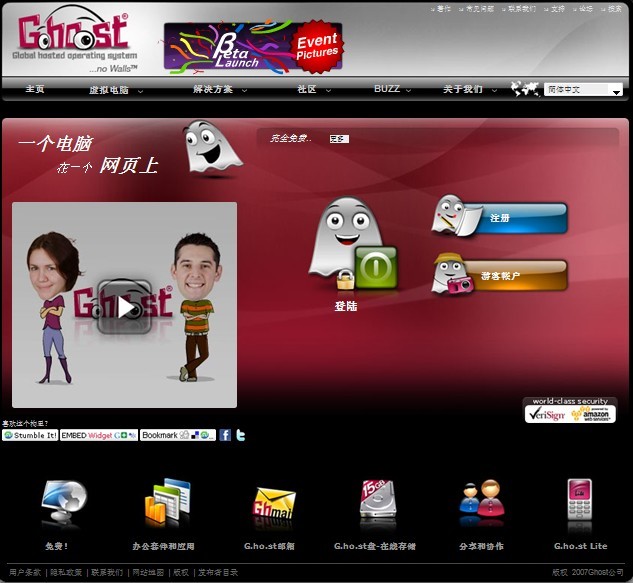Open the BUZZ menu item
Viewport: 633px width, 583px height.
tap(387, 89)
